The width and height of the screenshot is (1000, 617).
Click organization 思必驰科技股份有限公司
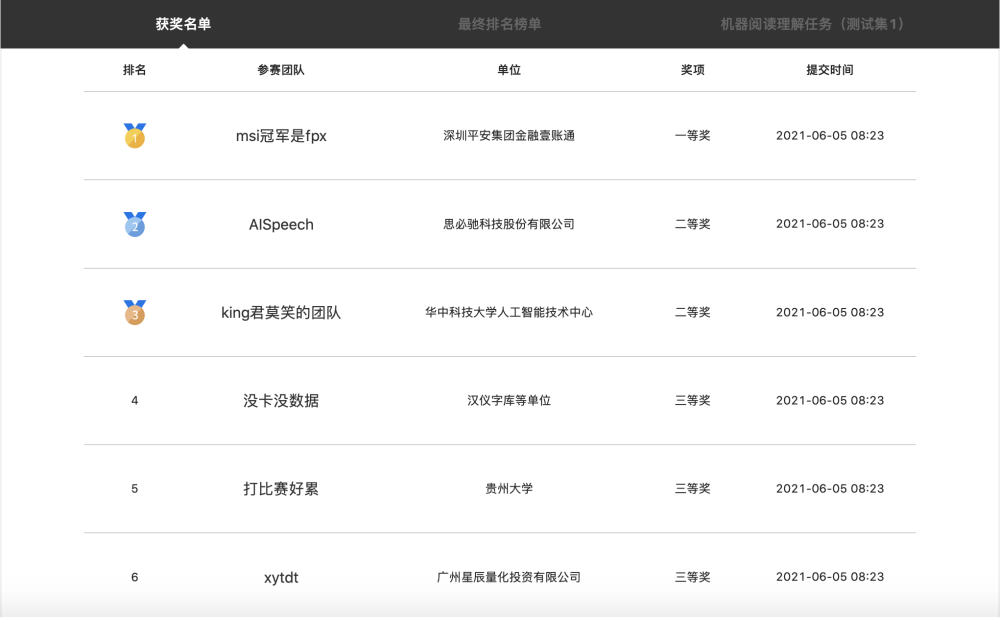click(x=509, y=224)
